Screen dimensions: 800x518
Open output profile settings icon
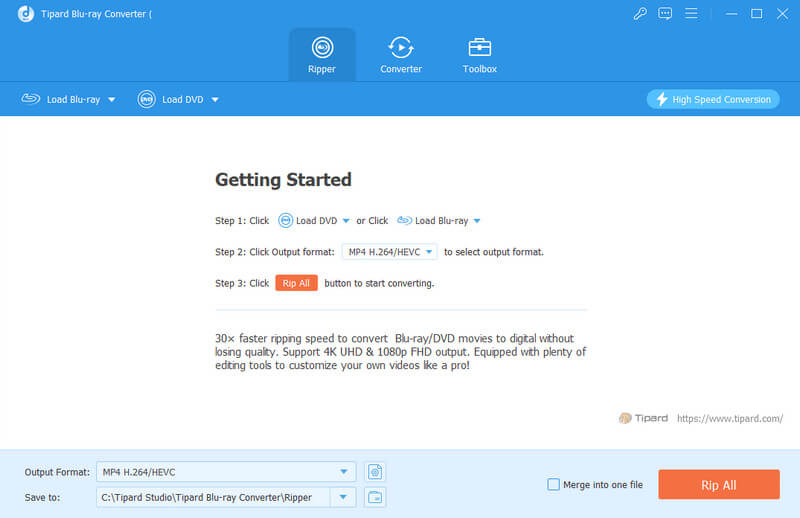(375, 472)
